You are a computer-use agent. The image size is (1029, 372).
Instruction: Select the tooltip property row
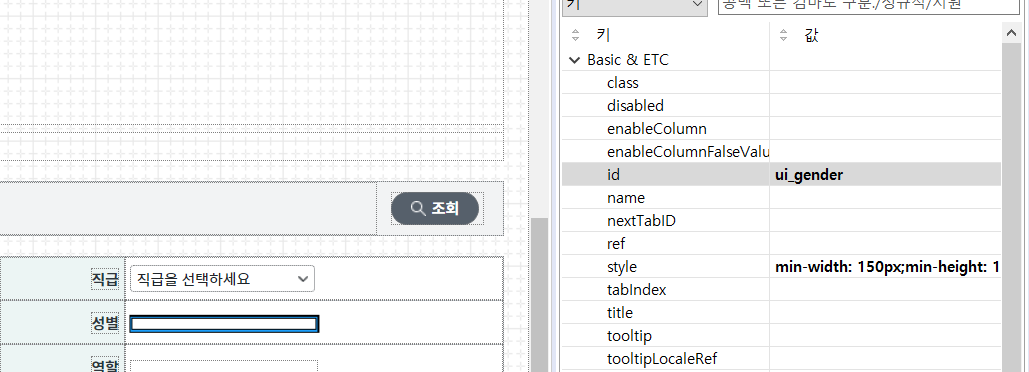click(x=781, y=336)
